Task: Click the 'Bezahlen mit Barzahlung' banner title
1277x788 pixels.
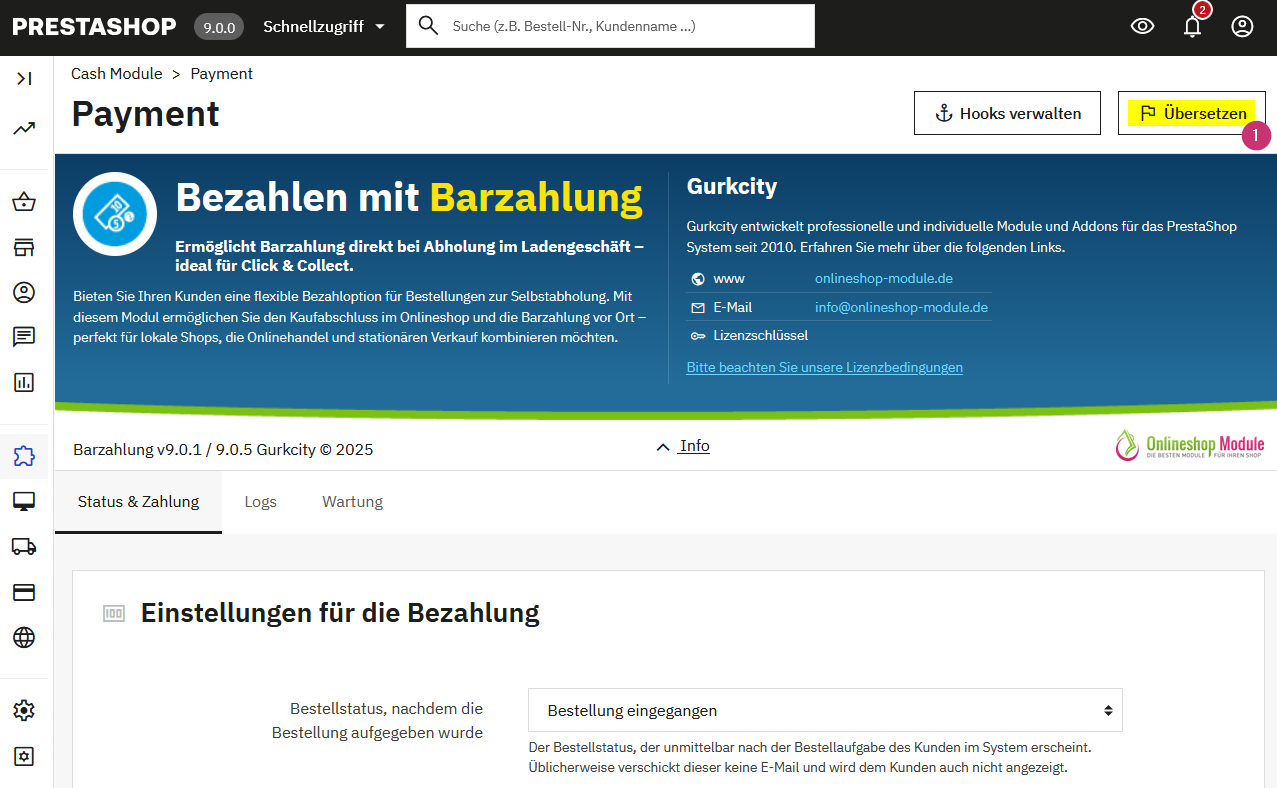Action: (409, 198)
